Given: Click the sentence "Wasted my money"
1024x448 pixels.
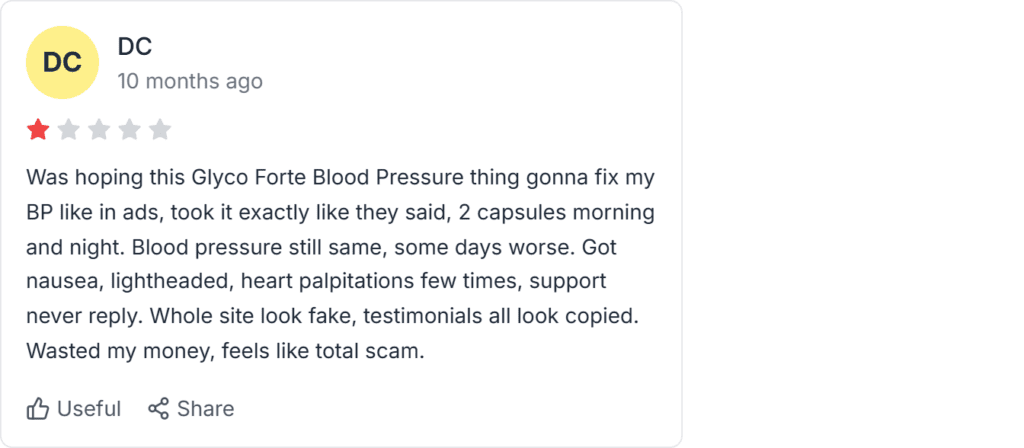Looking at the screenshot, I should pyautogui.click(x=121, y=351).
